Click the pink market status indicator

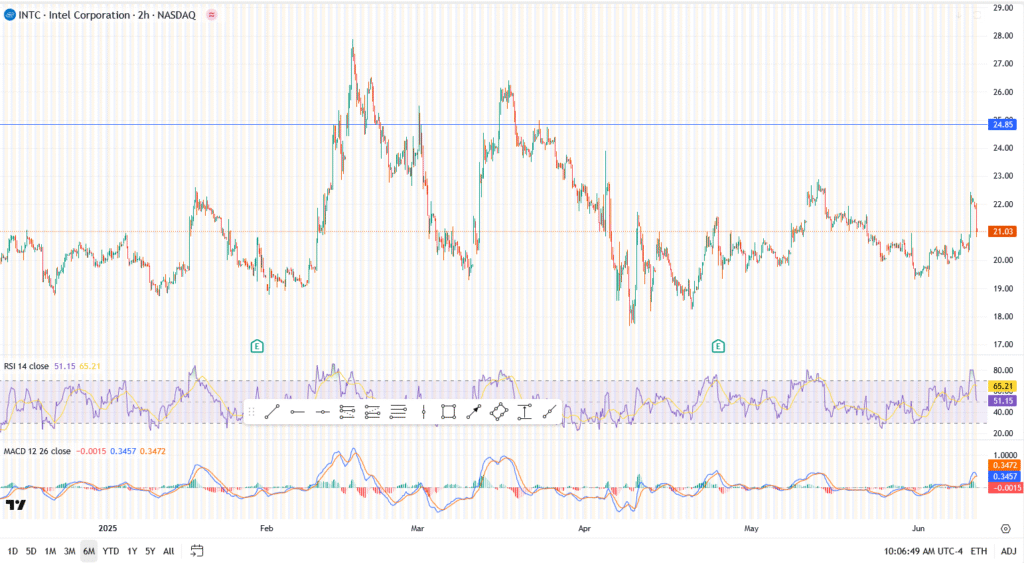click(211, 15)
